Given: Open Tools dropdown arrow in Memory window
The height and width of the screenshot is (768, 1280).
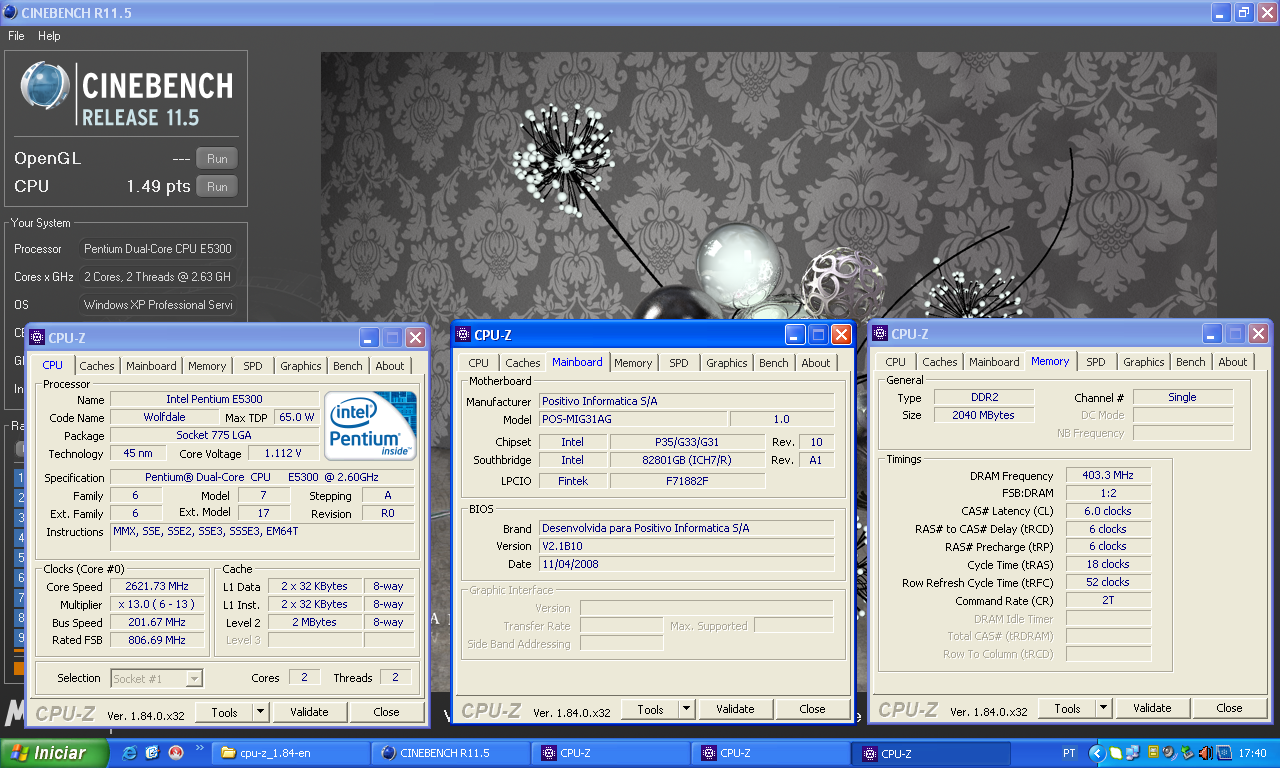Looking at the screenshot, I should 1103,708.
